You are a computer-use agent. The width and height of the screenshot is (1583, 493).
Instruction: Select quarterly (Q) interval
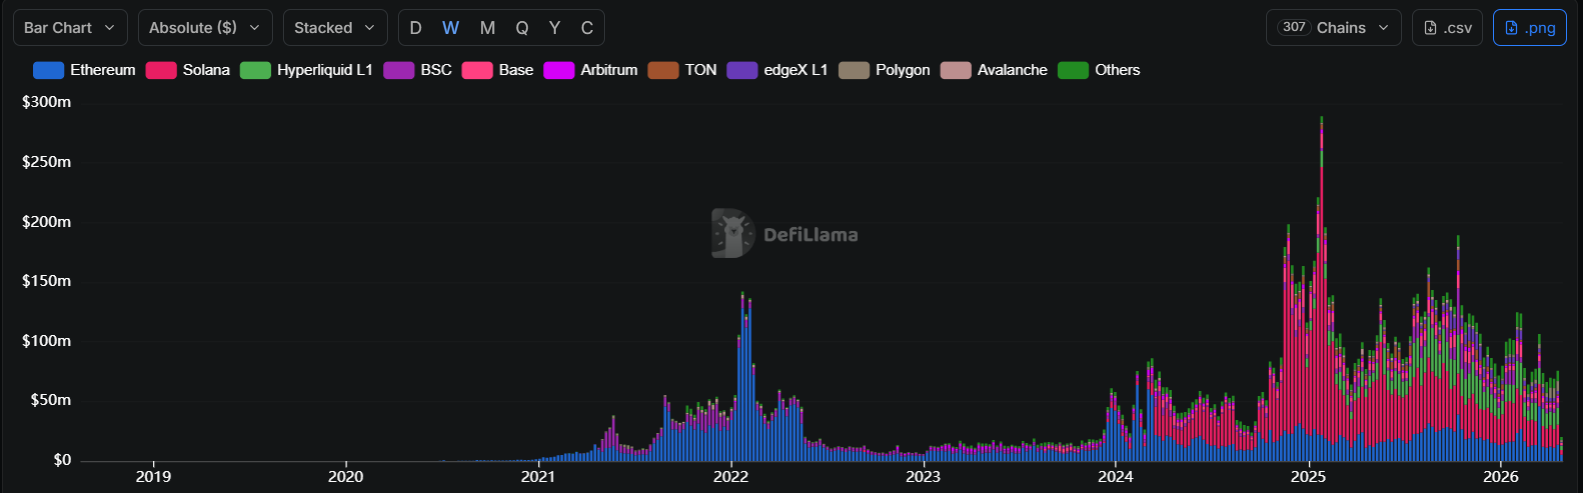tap(522, 28)
